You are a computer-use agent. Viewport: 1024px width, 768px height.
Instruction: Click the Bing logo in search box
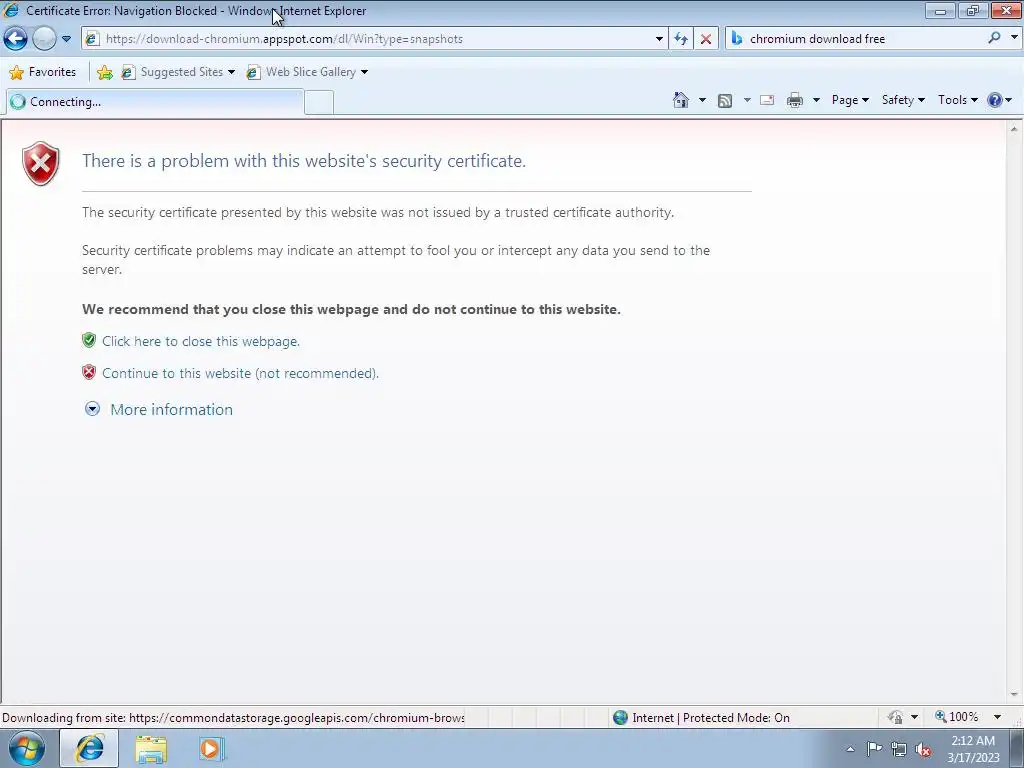[x=737, y=39]
